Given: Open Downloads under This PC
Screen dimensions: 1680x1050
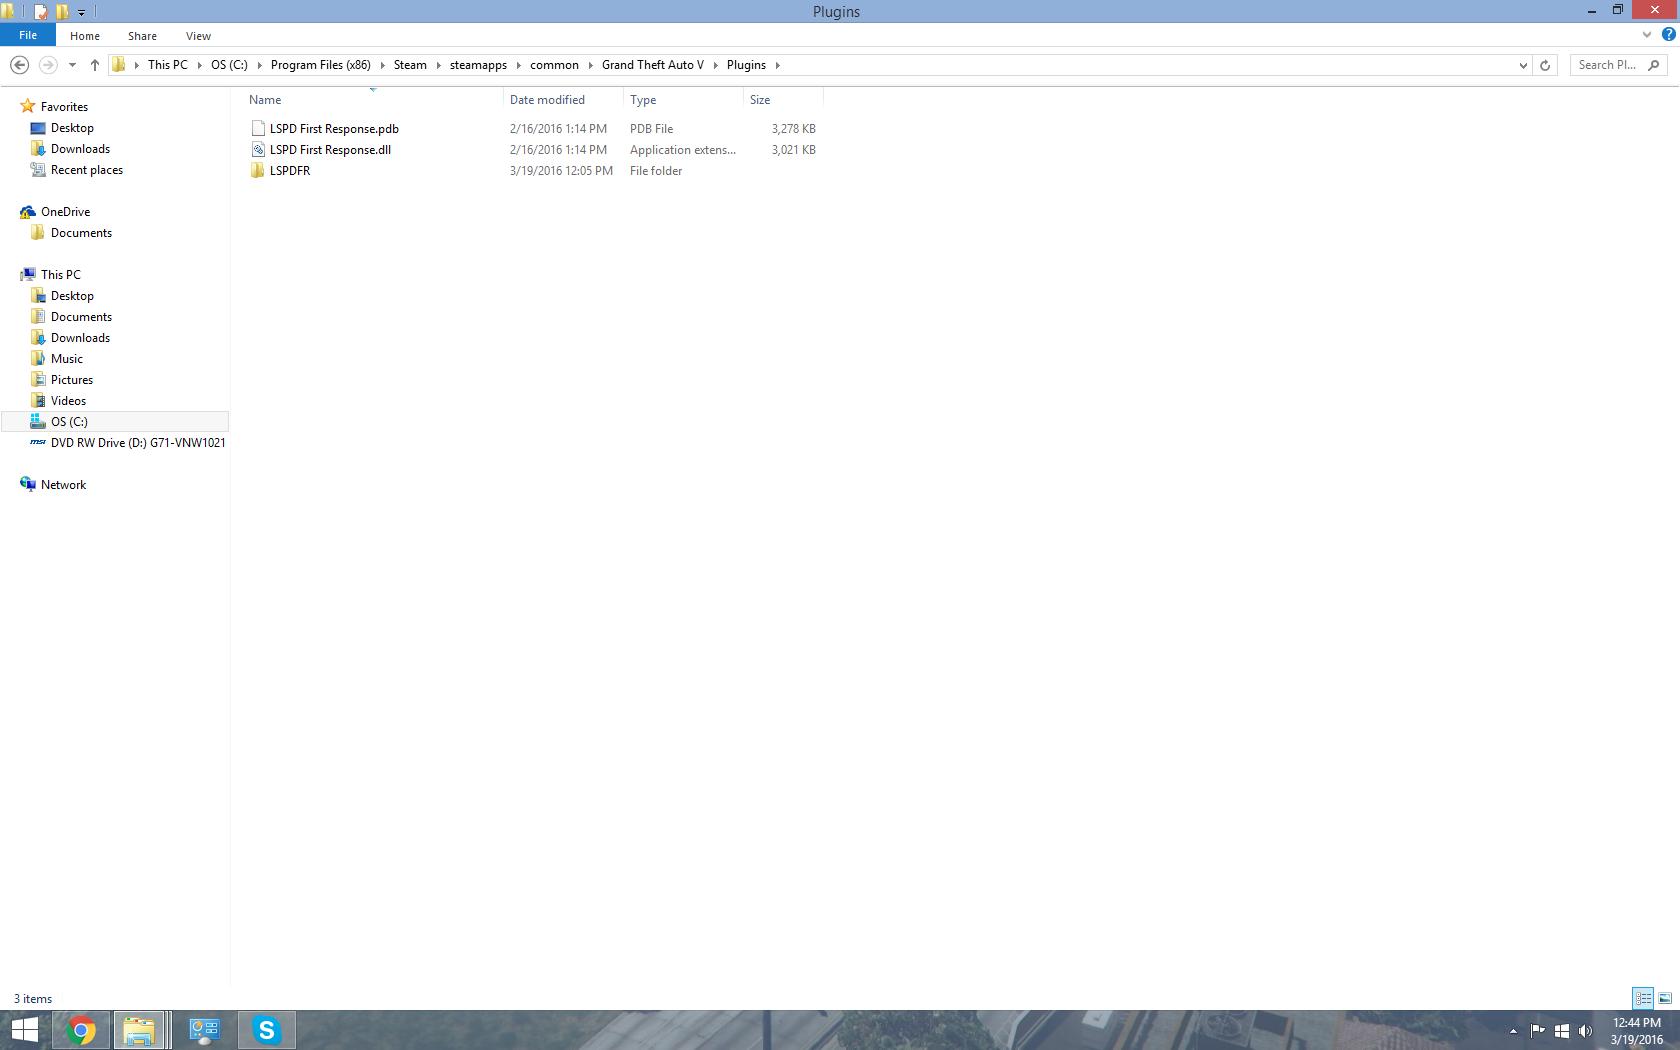Looking at the screenshot, I should [80, 338].
